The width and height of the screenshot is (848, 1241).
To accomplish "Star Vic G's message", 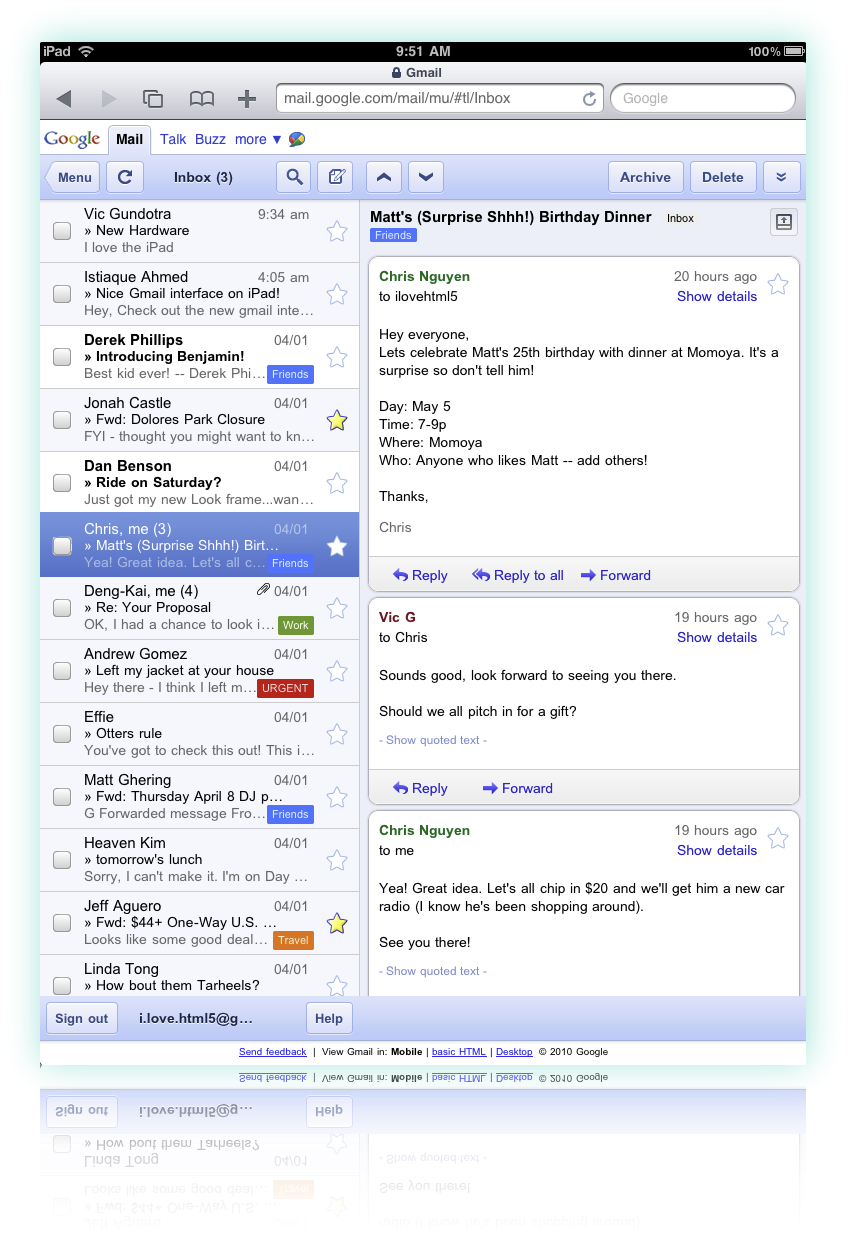I will 778,625.
